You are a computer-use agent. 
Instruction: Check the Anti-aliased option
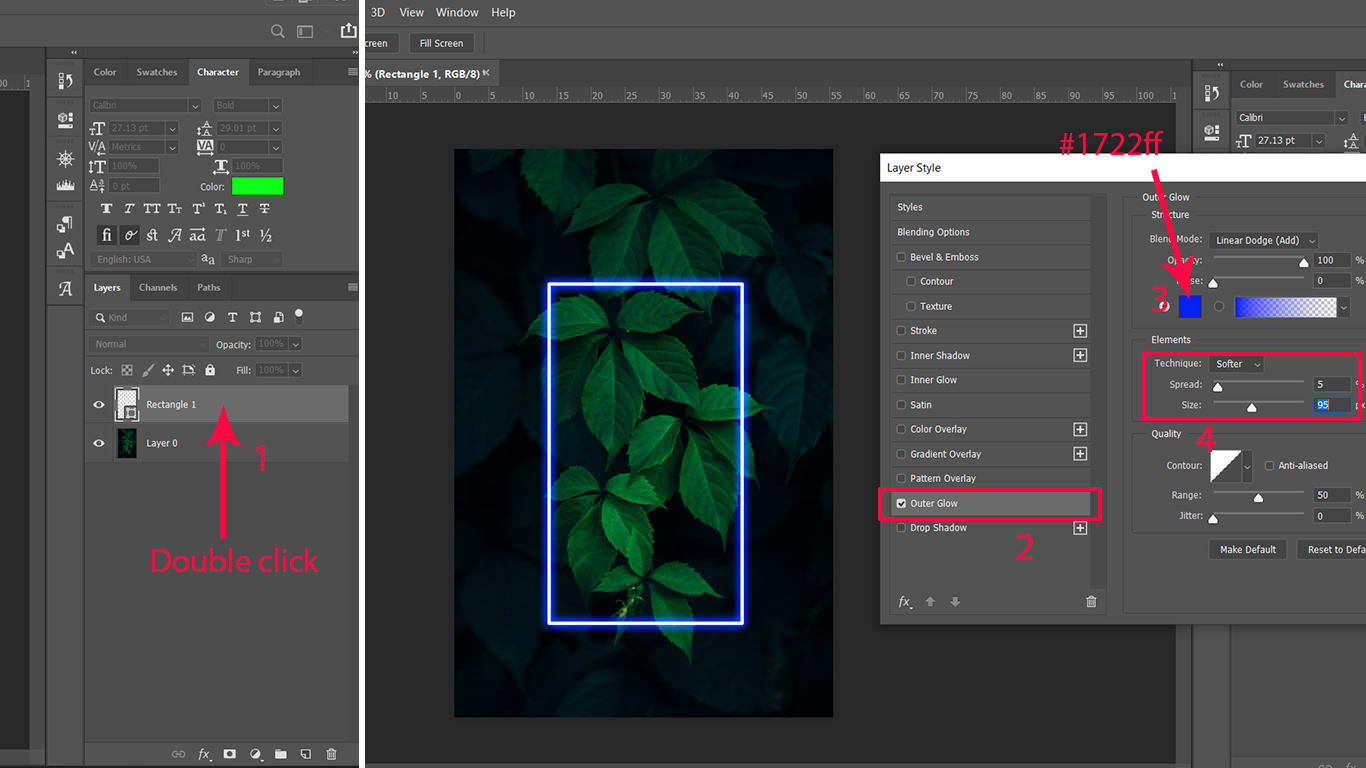tap(1269, 466)
